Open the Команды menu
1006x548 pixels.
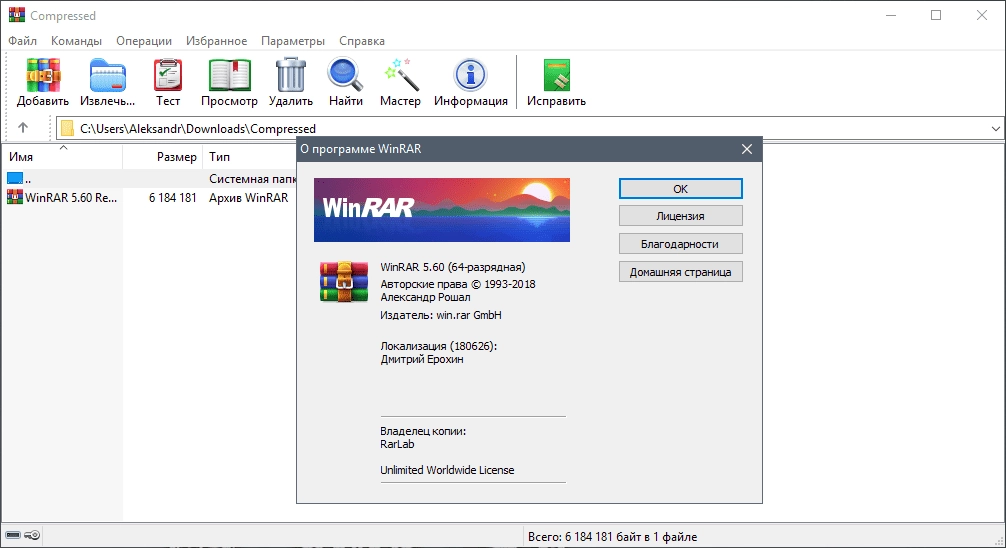click(x=76, y=40)
